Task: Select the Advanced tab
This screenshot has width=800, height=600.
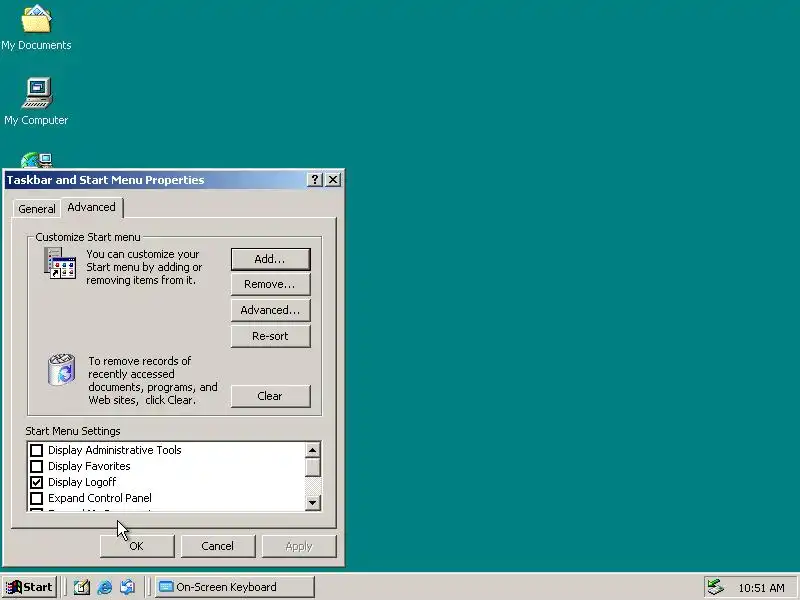Action: pyautogui.click(x=92, y=207)
